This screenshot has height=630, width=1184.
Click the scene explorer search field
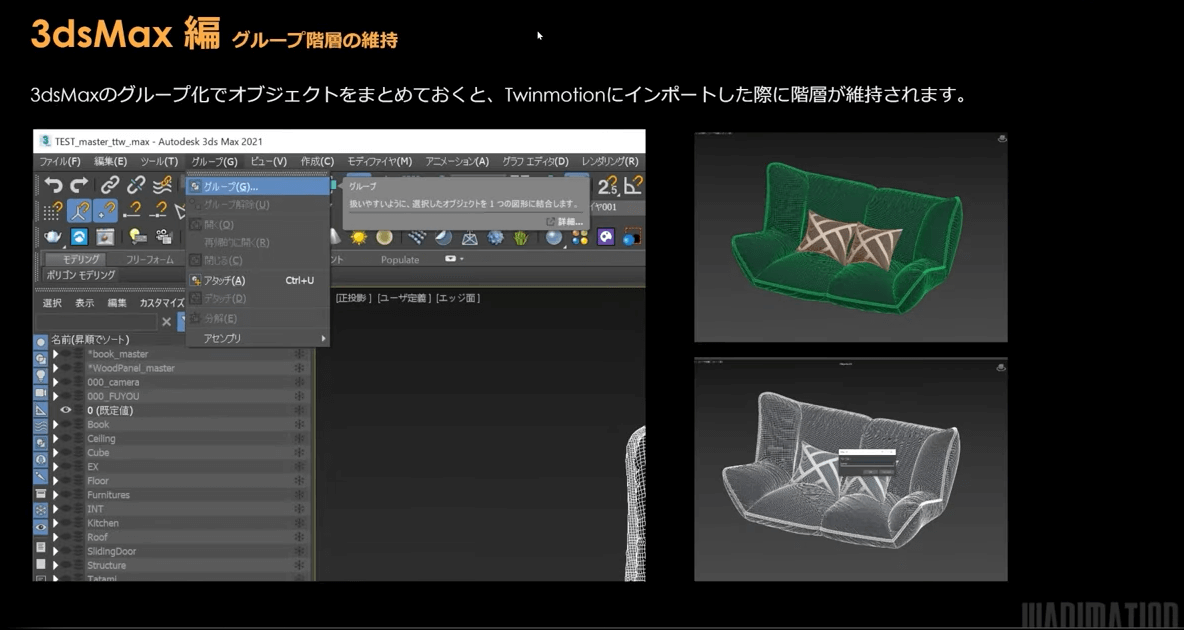click(97, 322)
